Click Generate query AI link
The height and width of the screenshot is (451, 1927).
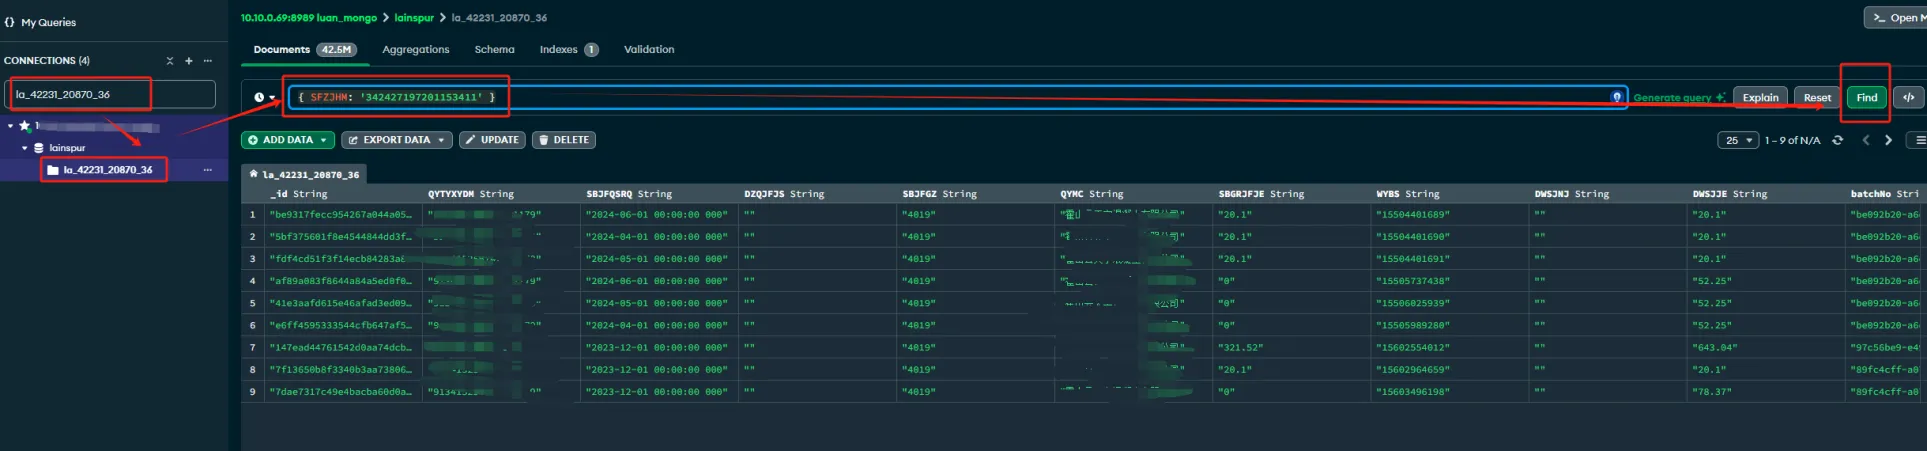click(1678, 97)
